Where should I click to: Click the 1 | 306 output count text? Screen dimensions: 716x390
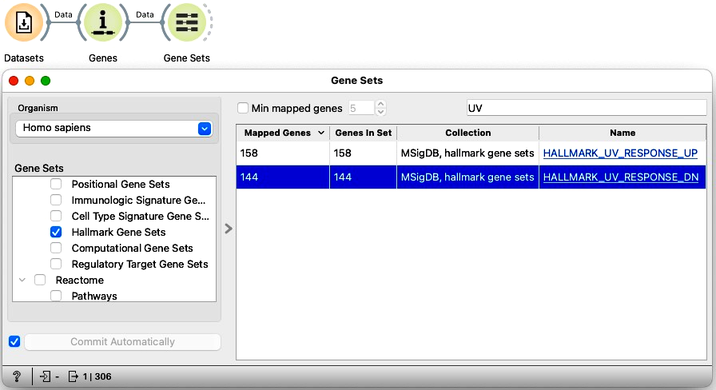pos(97,376)
